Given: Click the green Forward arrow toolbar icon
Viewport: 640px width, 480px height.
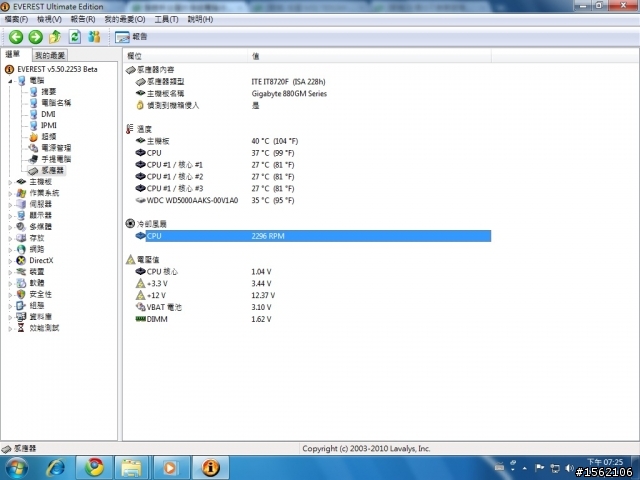Looking at the screenshot, I should coord(36,37).
